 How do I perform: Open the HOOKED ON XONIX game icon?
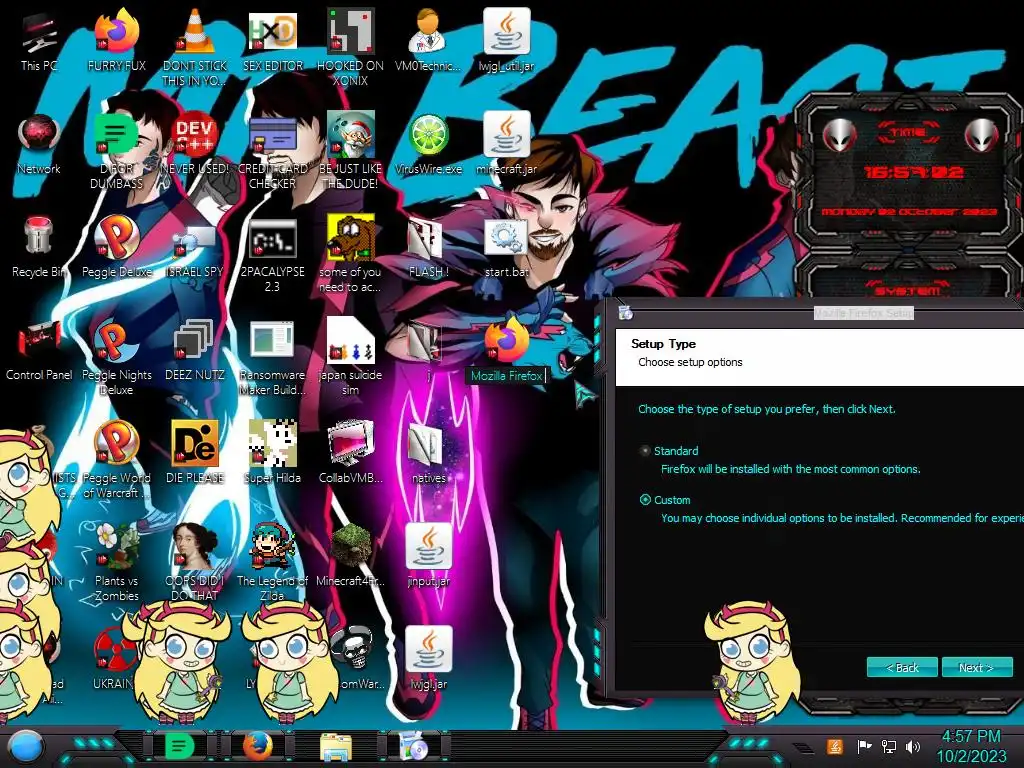[351, 33]
